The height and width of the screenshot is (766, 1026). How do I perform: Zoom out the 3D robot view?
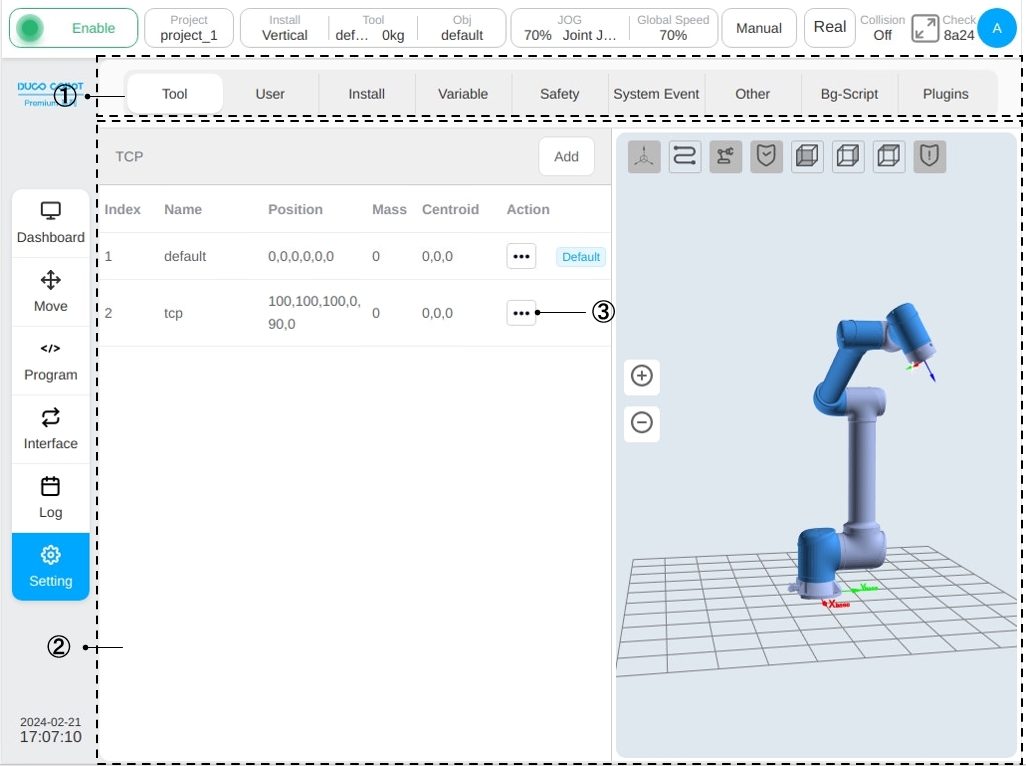coord(641,423)
